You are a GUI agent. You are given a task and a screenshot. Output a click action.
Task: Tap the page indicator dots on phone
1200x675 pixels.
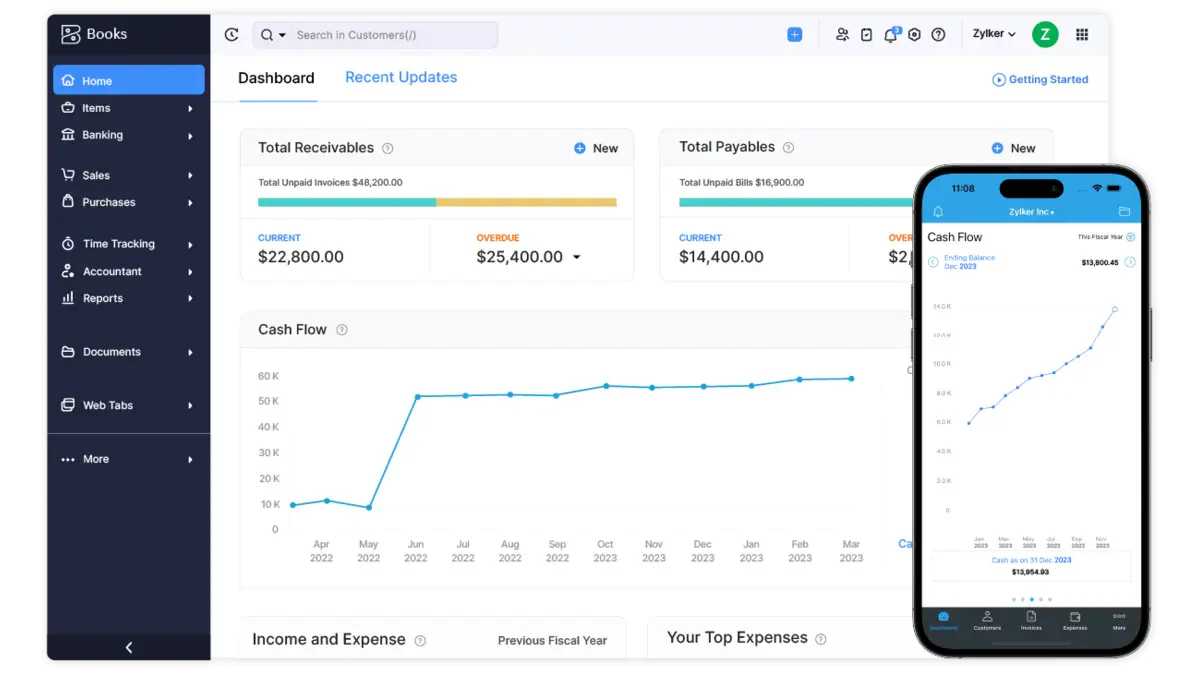click(x=1031, y=599)
